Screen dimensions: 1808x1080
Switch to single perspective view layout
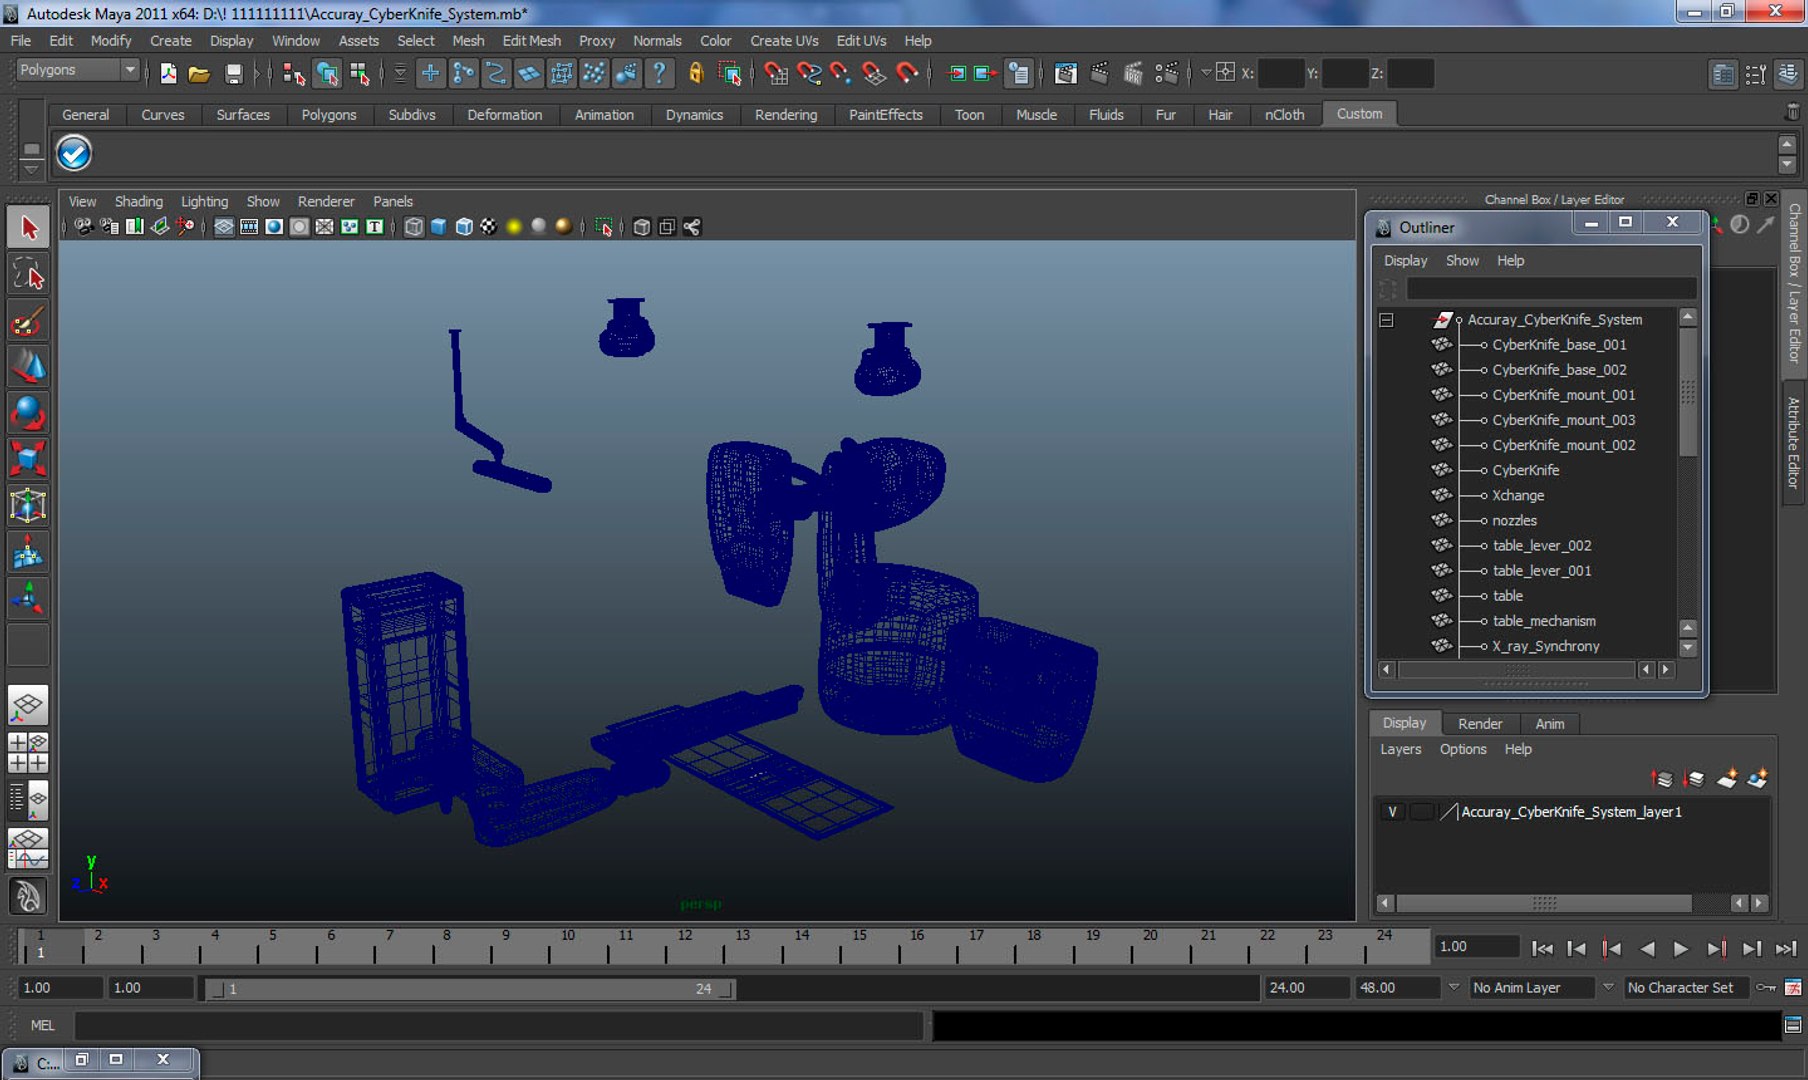tap(28, 706)
